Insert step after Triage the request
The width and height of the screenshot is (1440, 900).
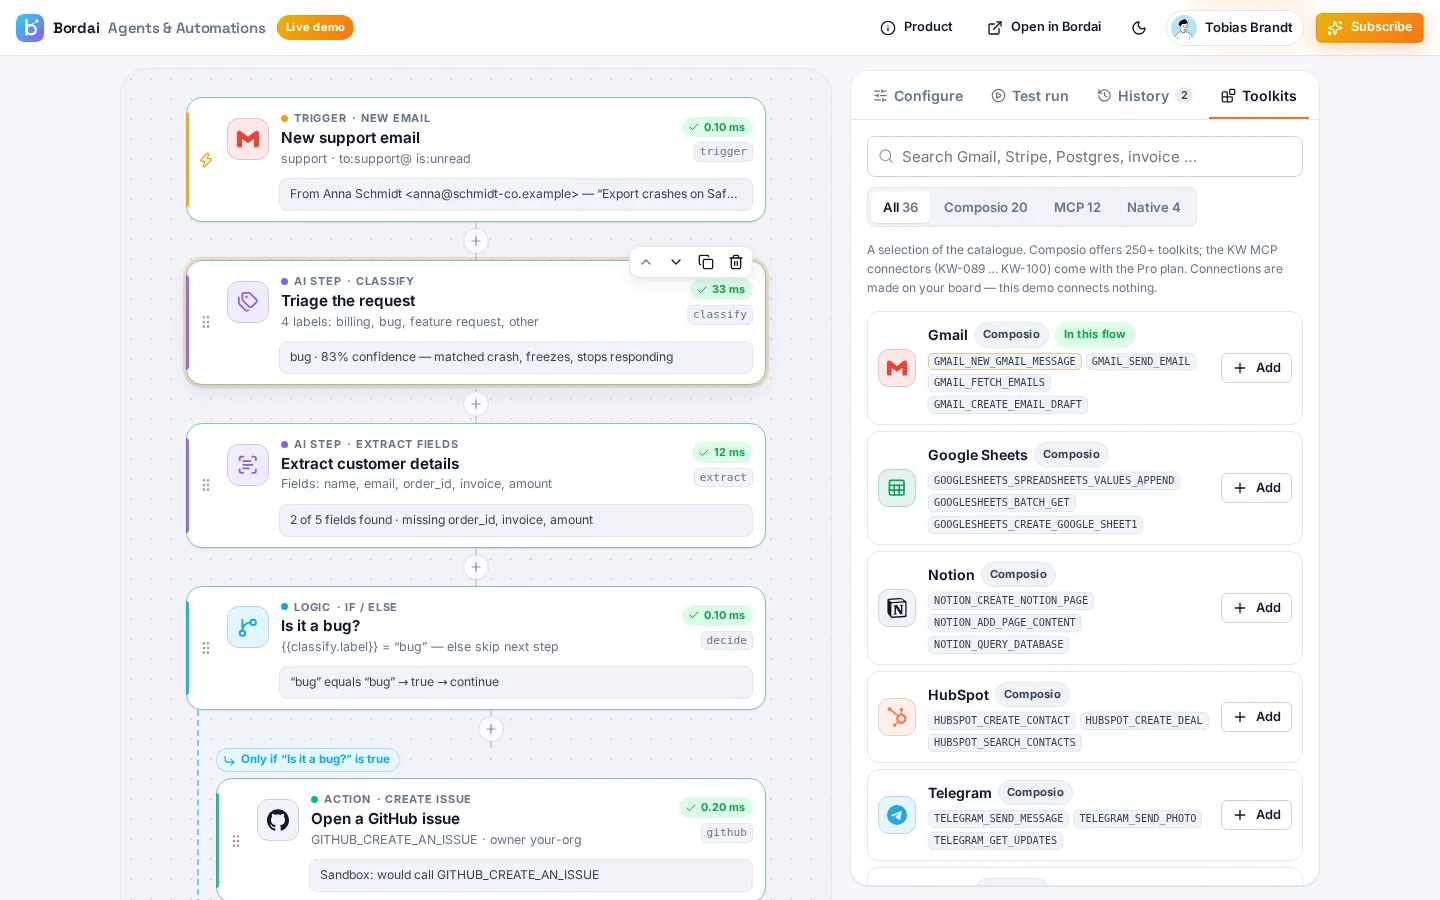476,404
